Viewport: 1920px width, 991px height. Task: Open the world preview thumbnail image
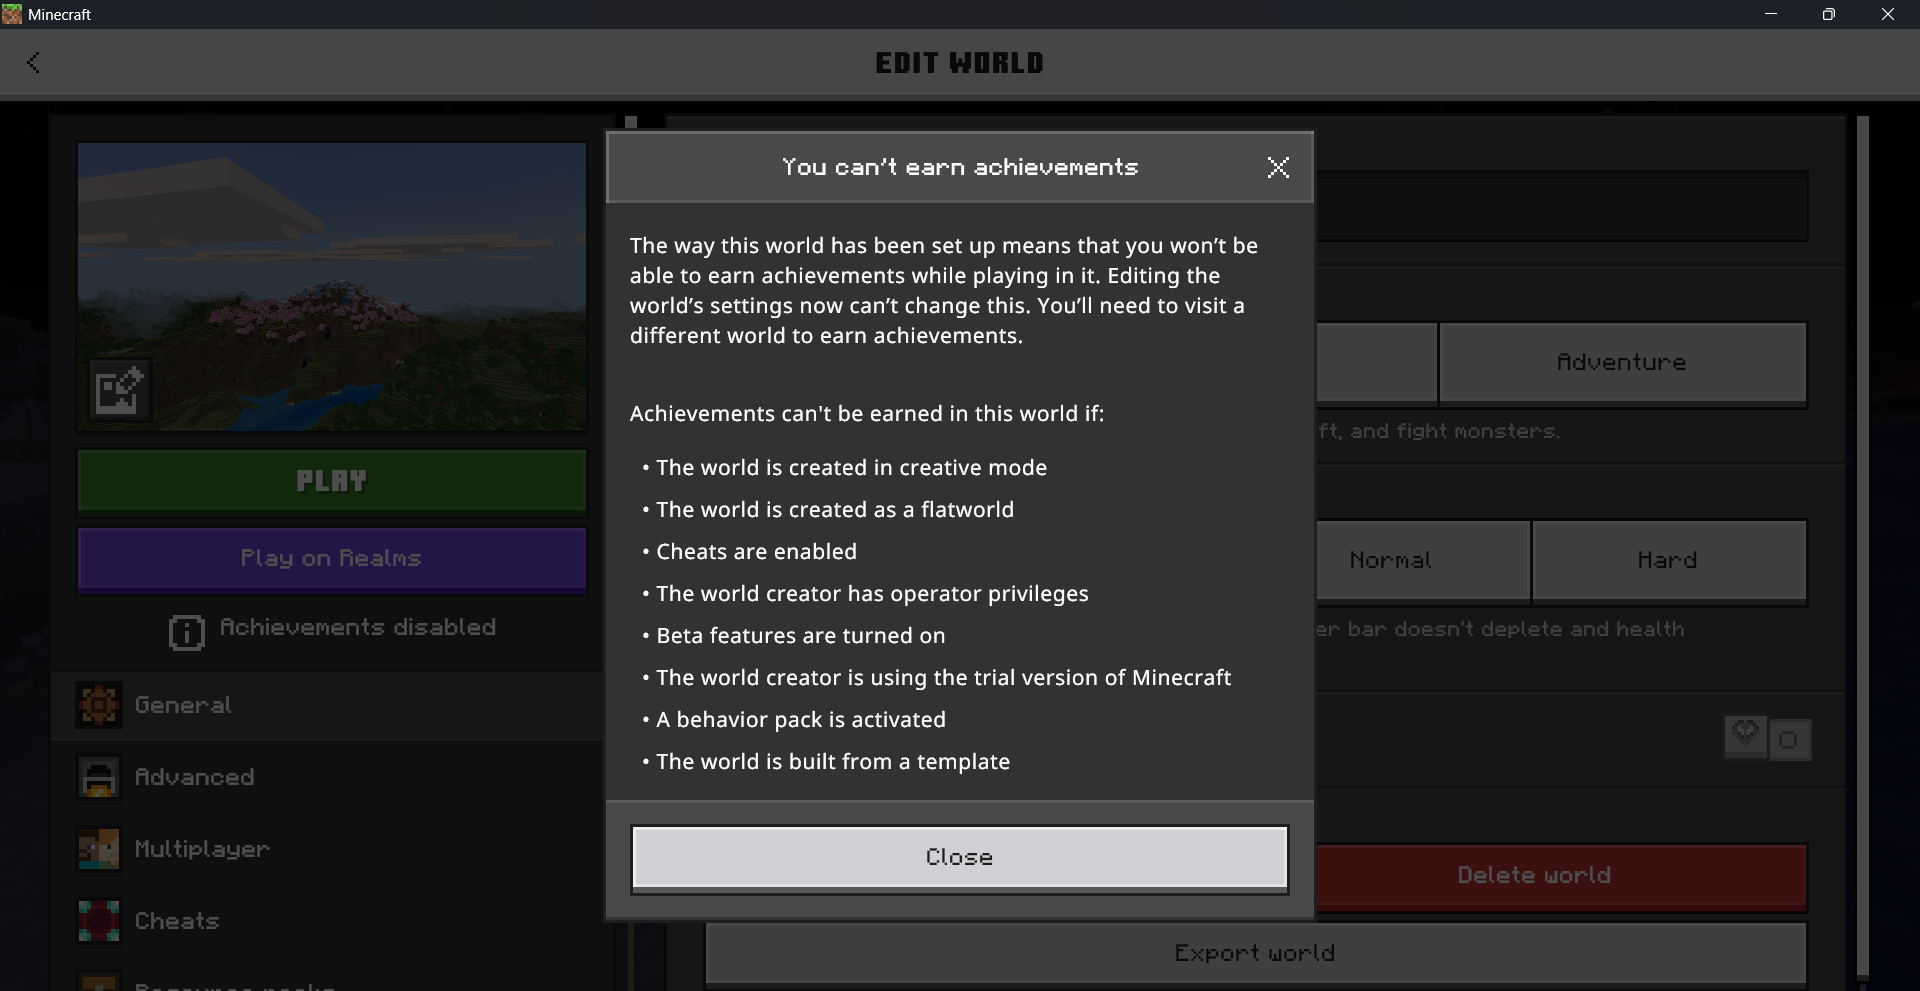332,287
